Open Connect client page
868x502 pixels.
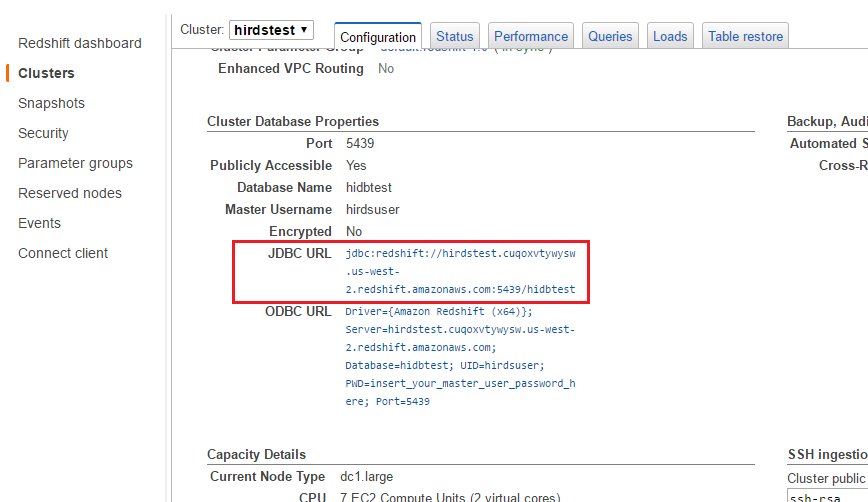(x=63, y=253)
